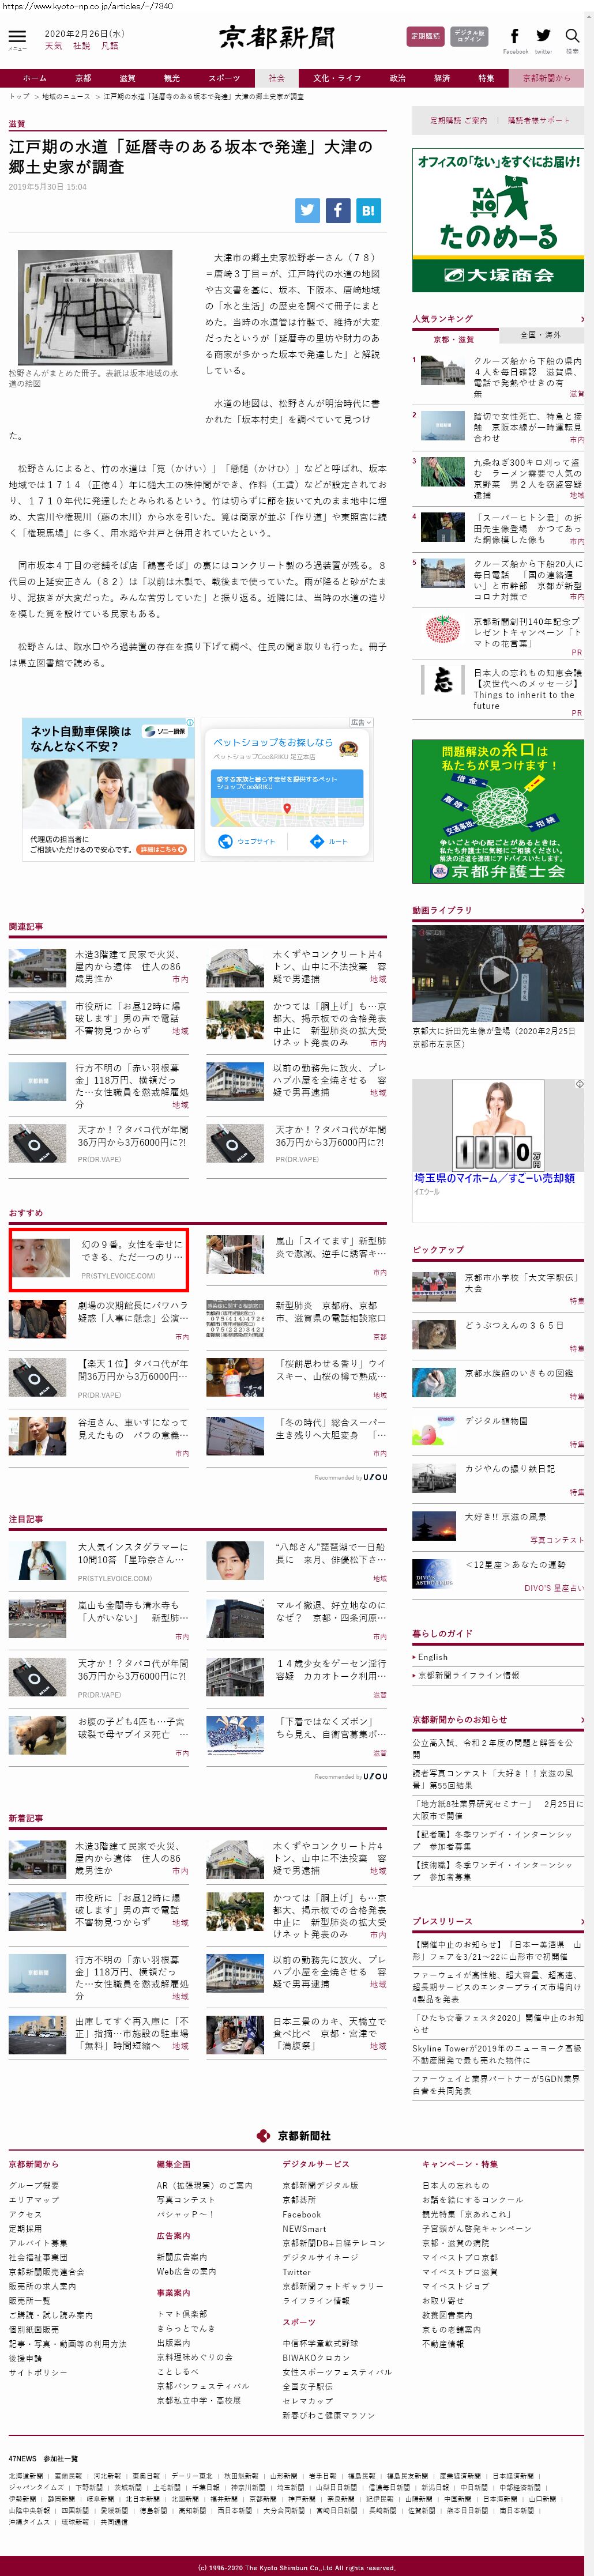Open search with the magnifying glass icon
Image resolution: width=594 pixels, height=2576 pixels.
coord(572,36)
